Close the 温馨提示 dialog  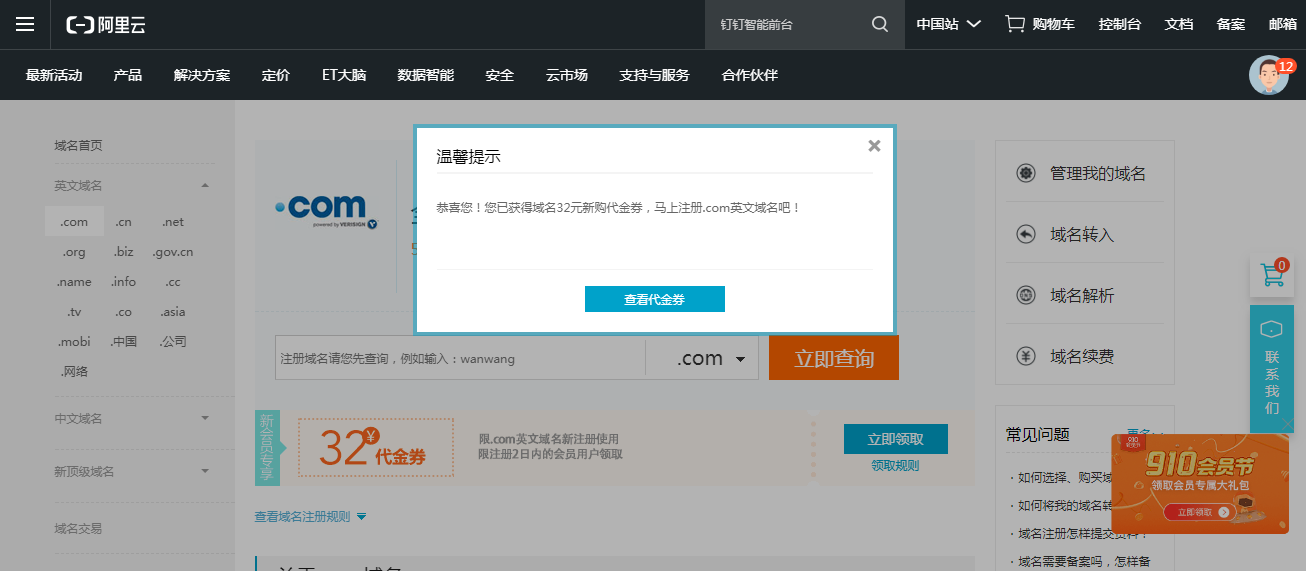click(x=874, y=146)
